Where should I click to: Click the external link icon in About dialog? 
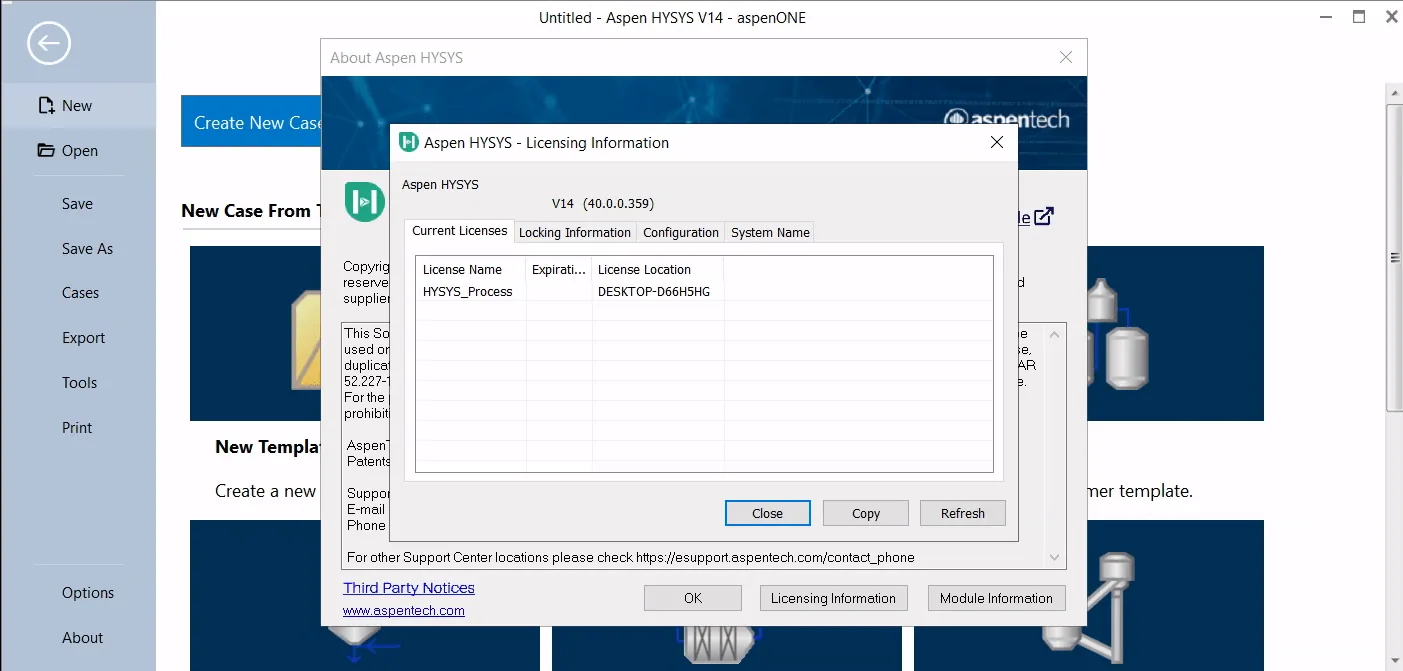(1043, 216)
